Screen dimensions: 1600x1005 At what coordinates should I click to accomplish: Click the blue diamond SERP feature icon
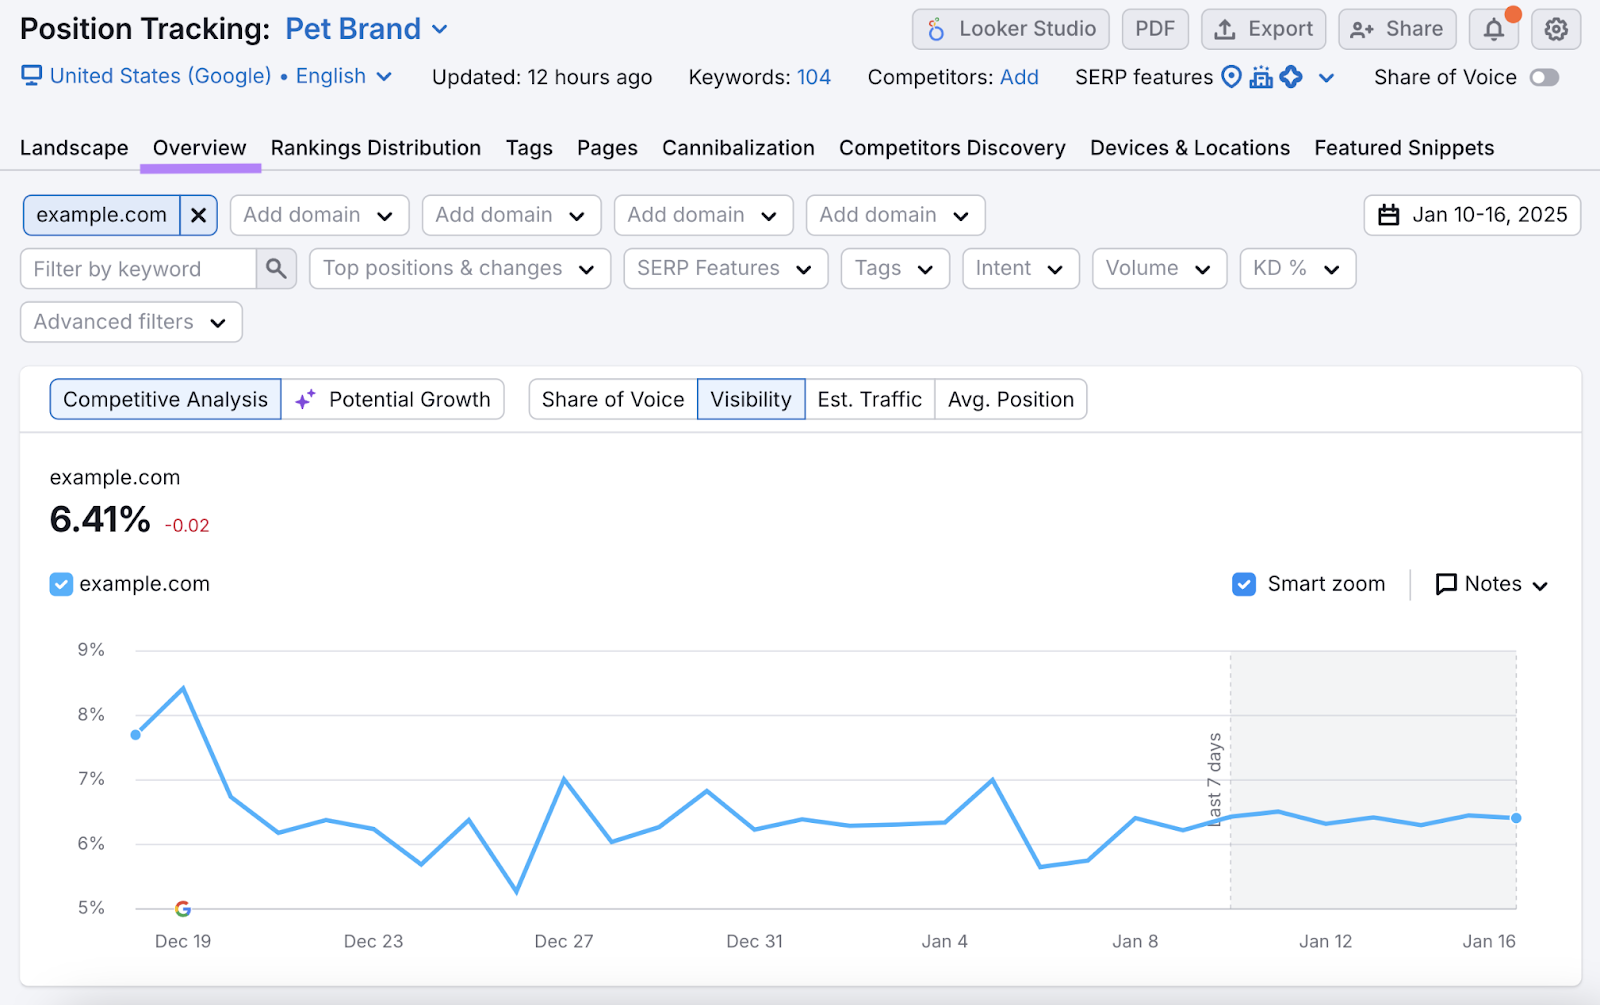coord(1291,77)
